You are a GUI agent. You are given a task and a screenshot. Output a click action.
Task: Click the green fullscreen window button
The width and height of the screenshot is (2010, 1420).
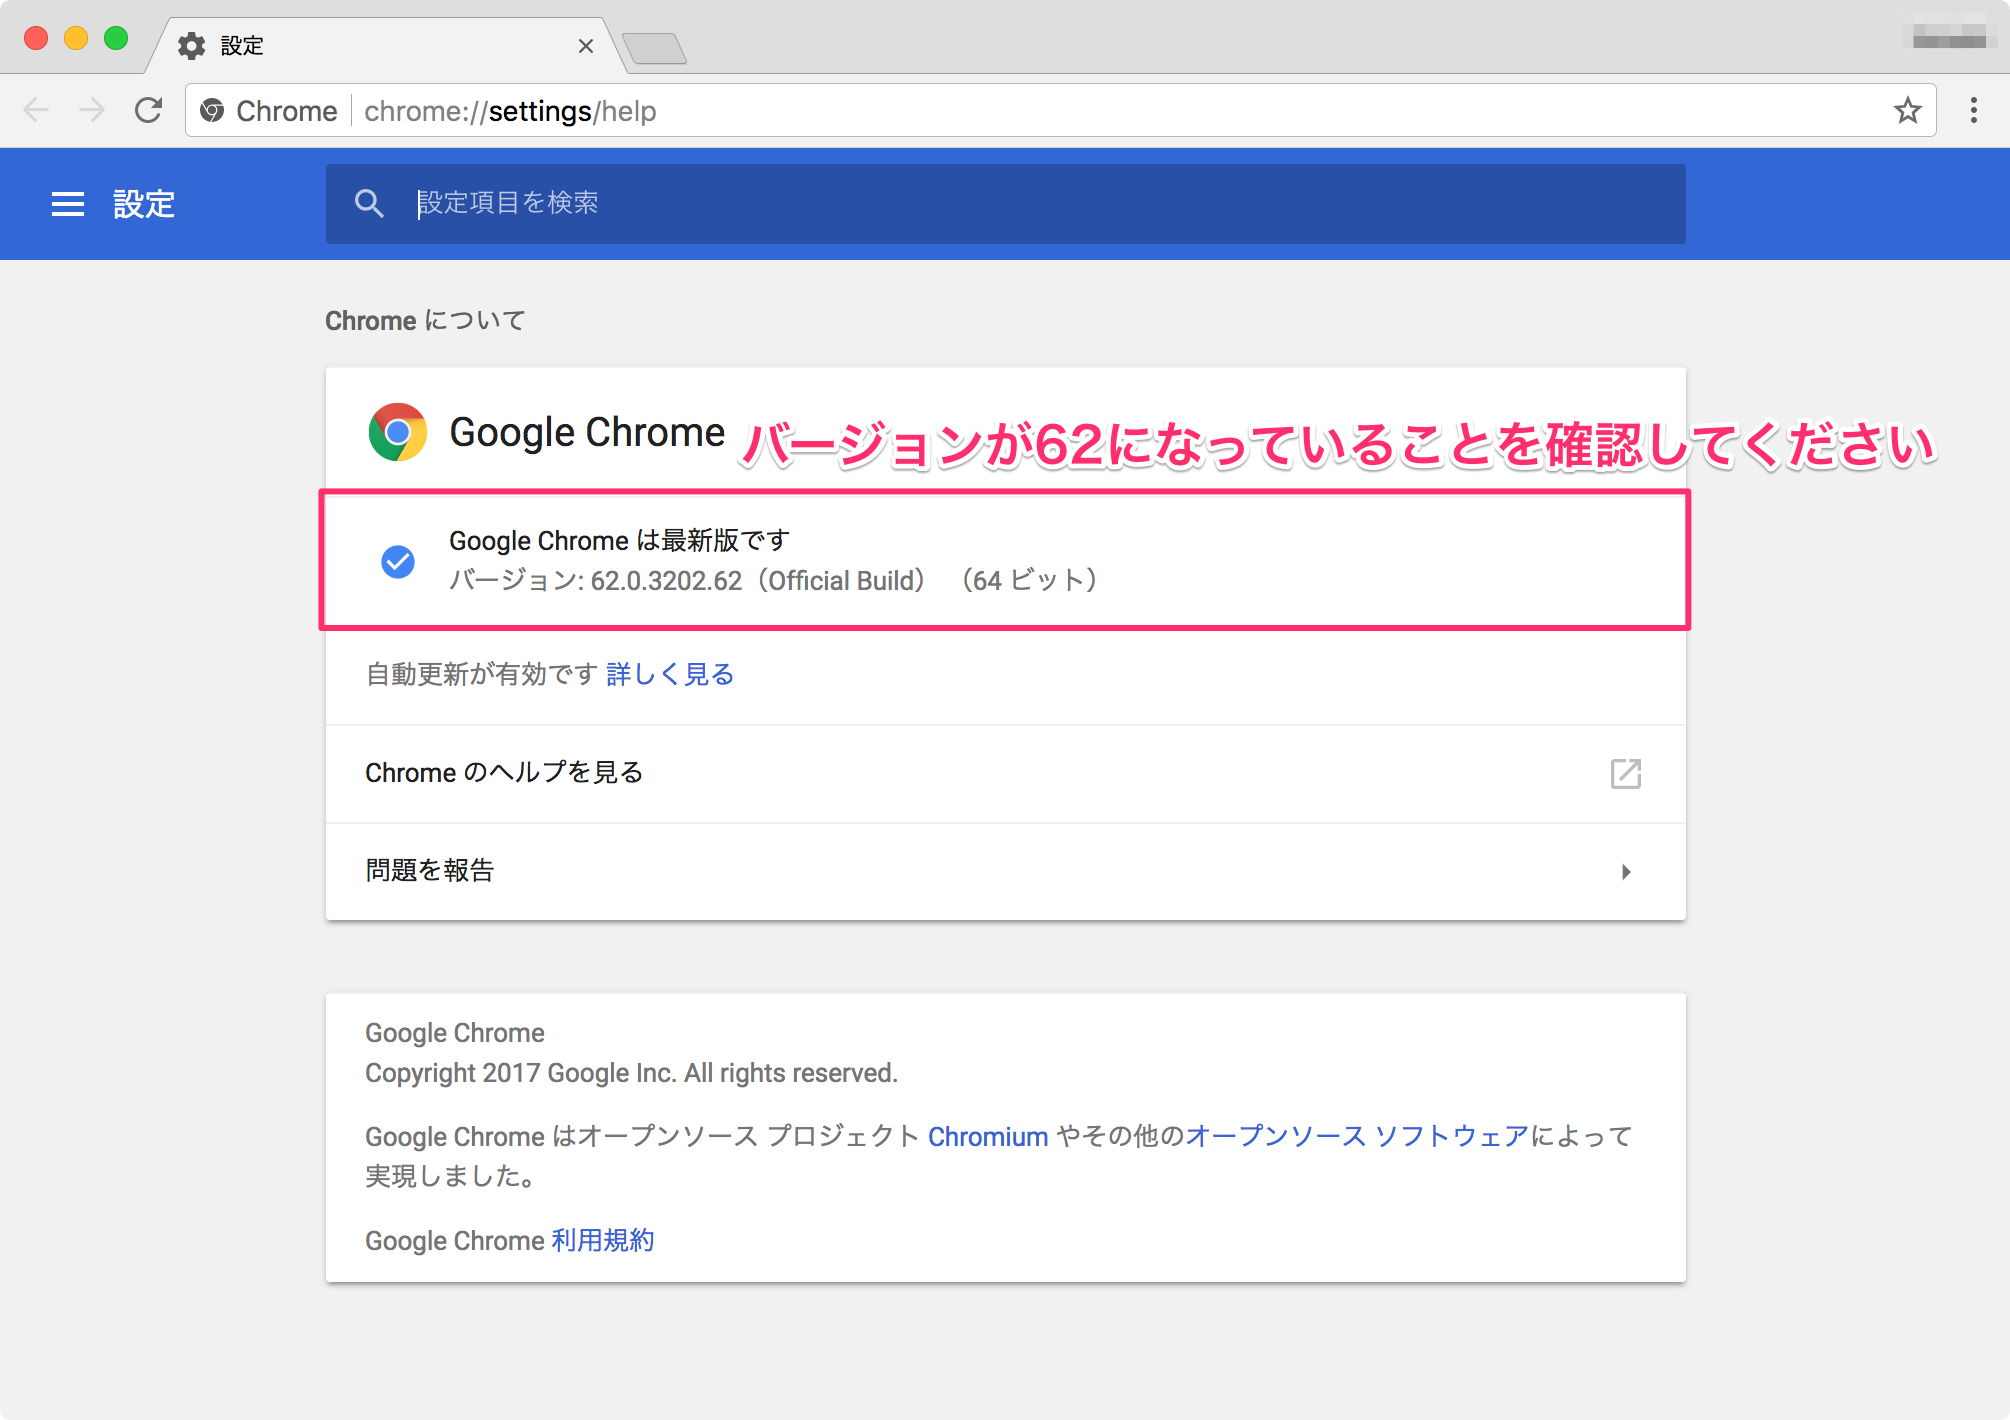click(x=116, y=38)
